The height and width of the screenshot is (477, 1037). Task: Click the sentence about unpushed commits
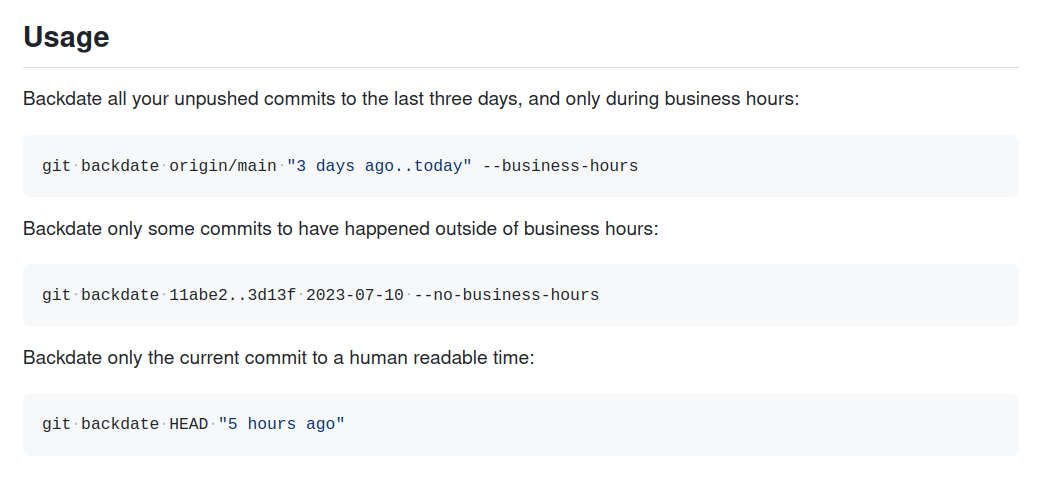tap(410, 100)
